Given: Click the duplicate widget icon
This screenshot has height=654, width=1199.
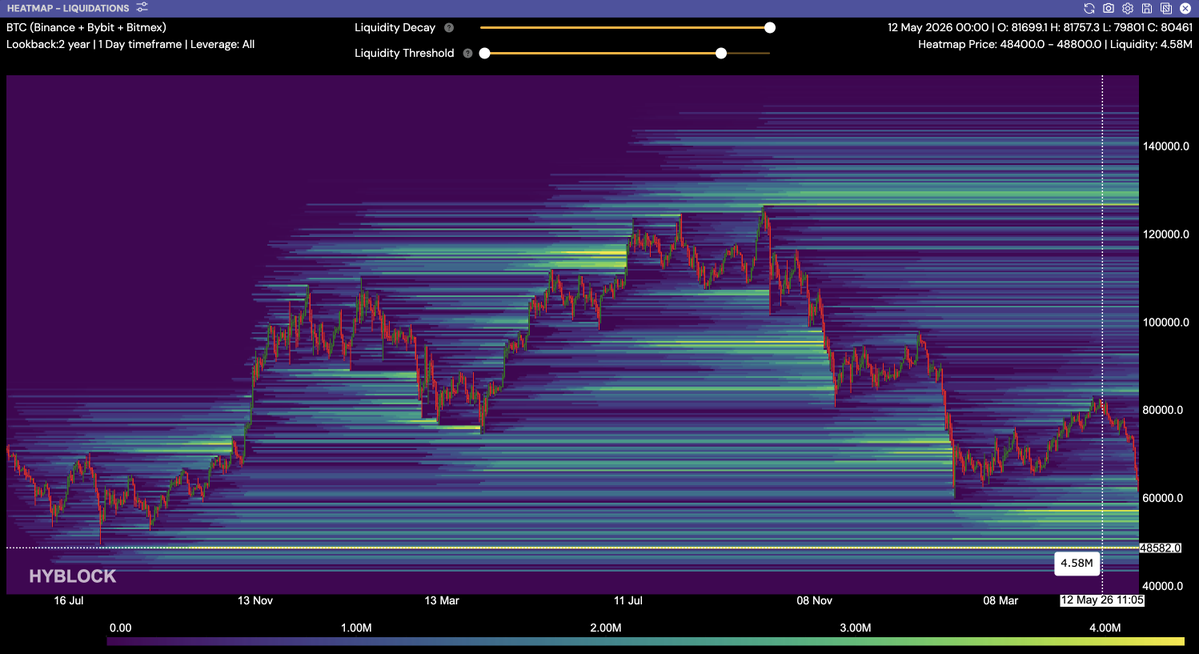Looking at the screenshot, I should pyautogui.click(x=1165, y=8).
